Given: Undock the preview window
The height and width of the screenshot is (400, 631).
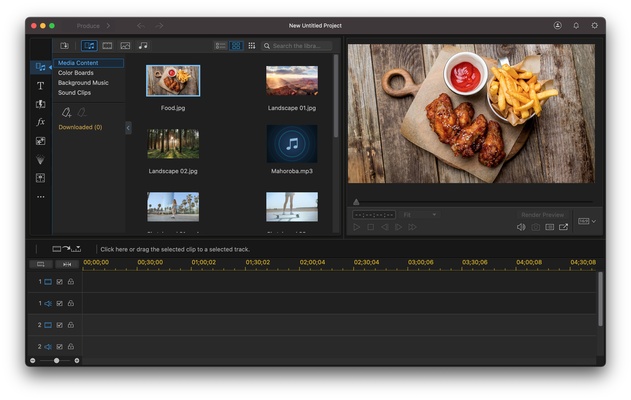Looking at the screenshot, I should point(563,227).
